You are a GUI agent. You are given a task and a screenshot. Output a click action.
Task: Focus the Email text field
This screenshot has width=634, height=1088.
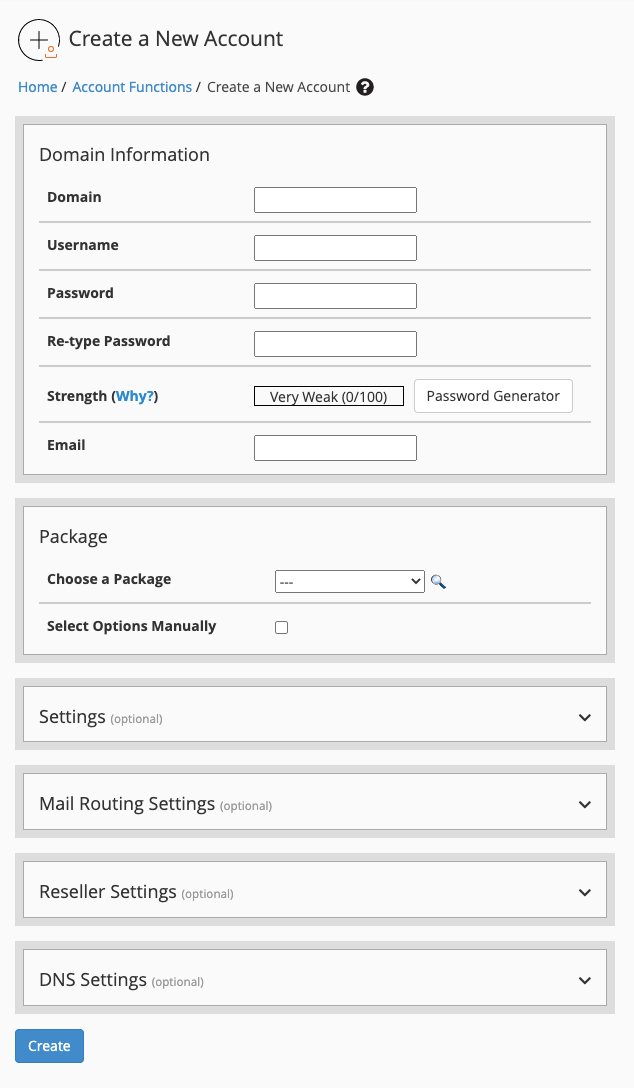click(335, 448)
